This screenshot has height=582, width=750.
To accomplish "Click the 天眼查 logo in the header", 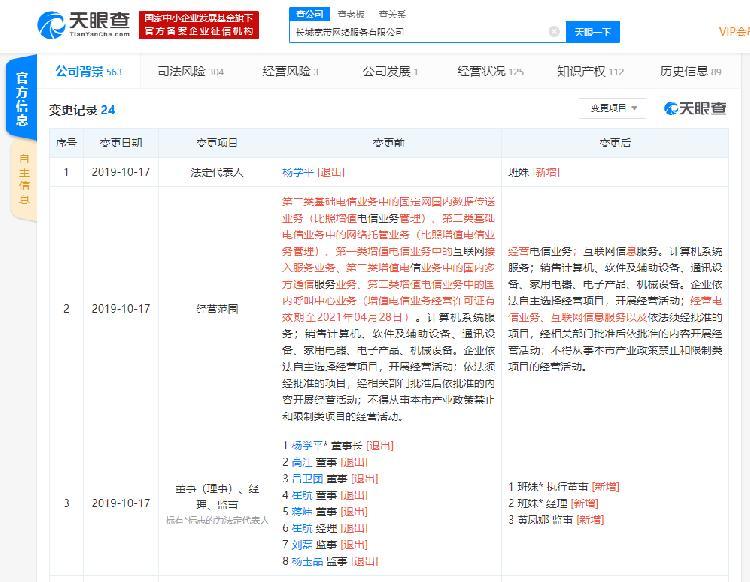I will coord(84,25).
